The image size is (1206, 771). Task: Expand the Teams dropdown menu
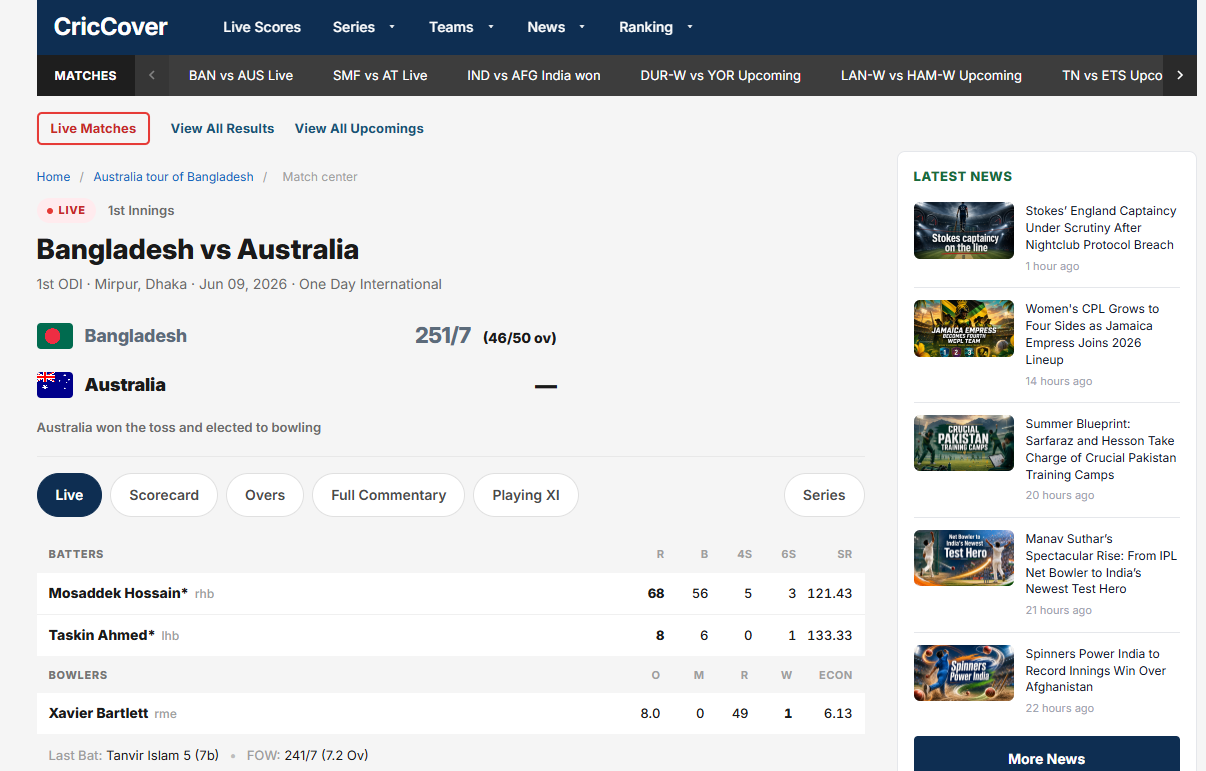[x=462, y=27]
